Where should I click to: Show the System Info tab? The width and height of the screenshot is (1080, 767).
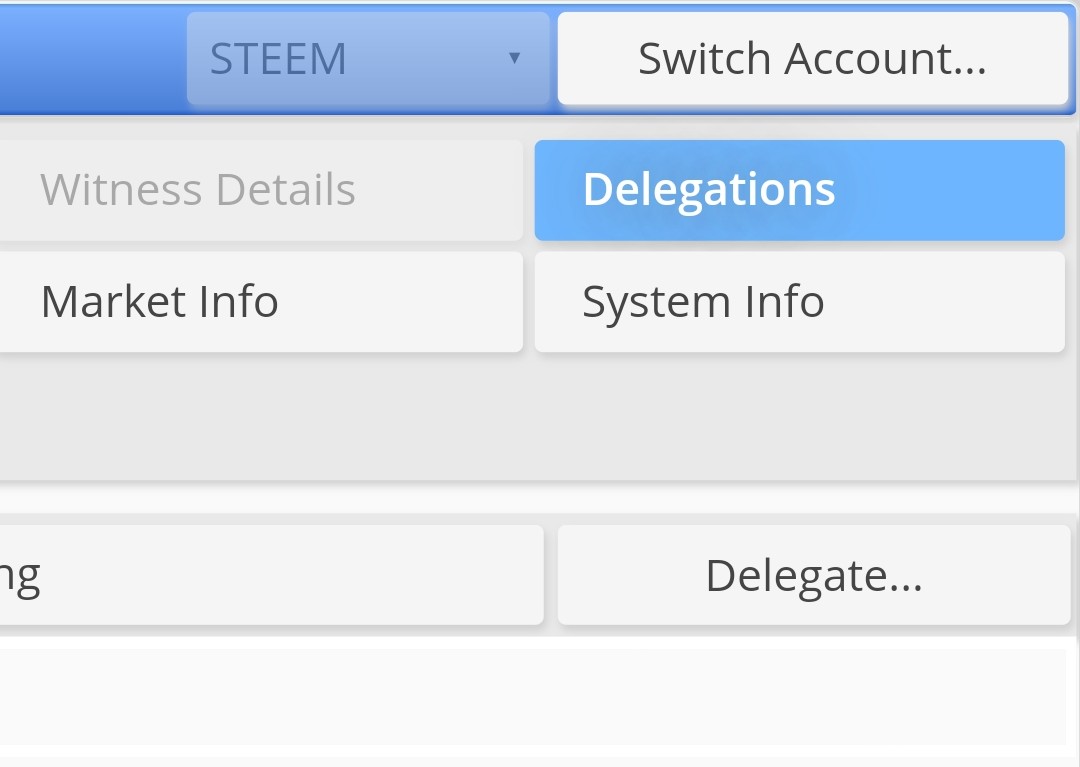(800, 302)
